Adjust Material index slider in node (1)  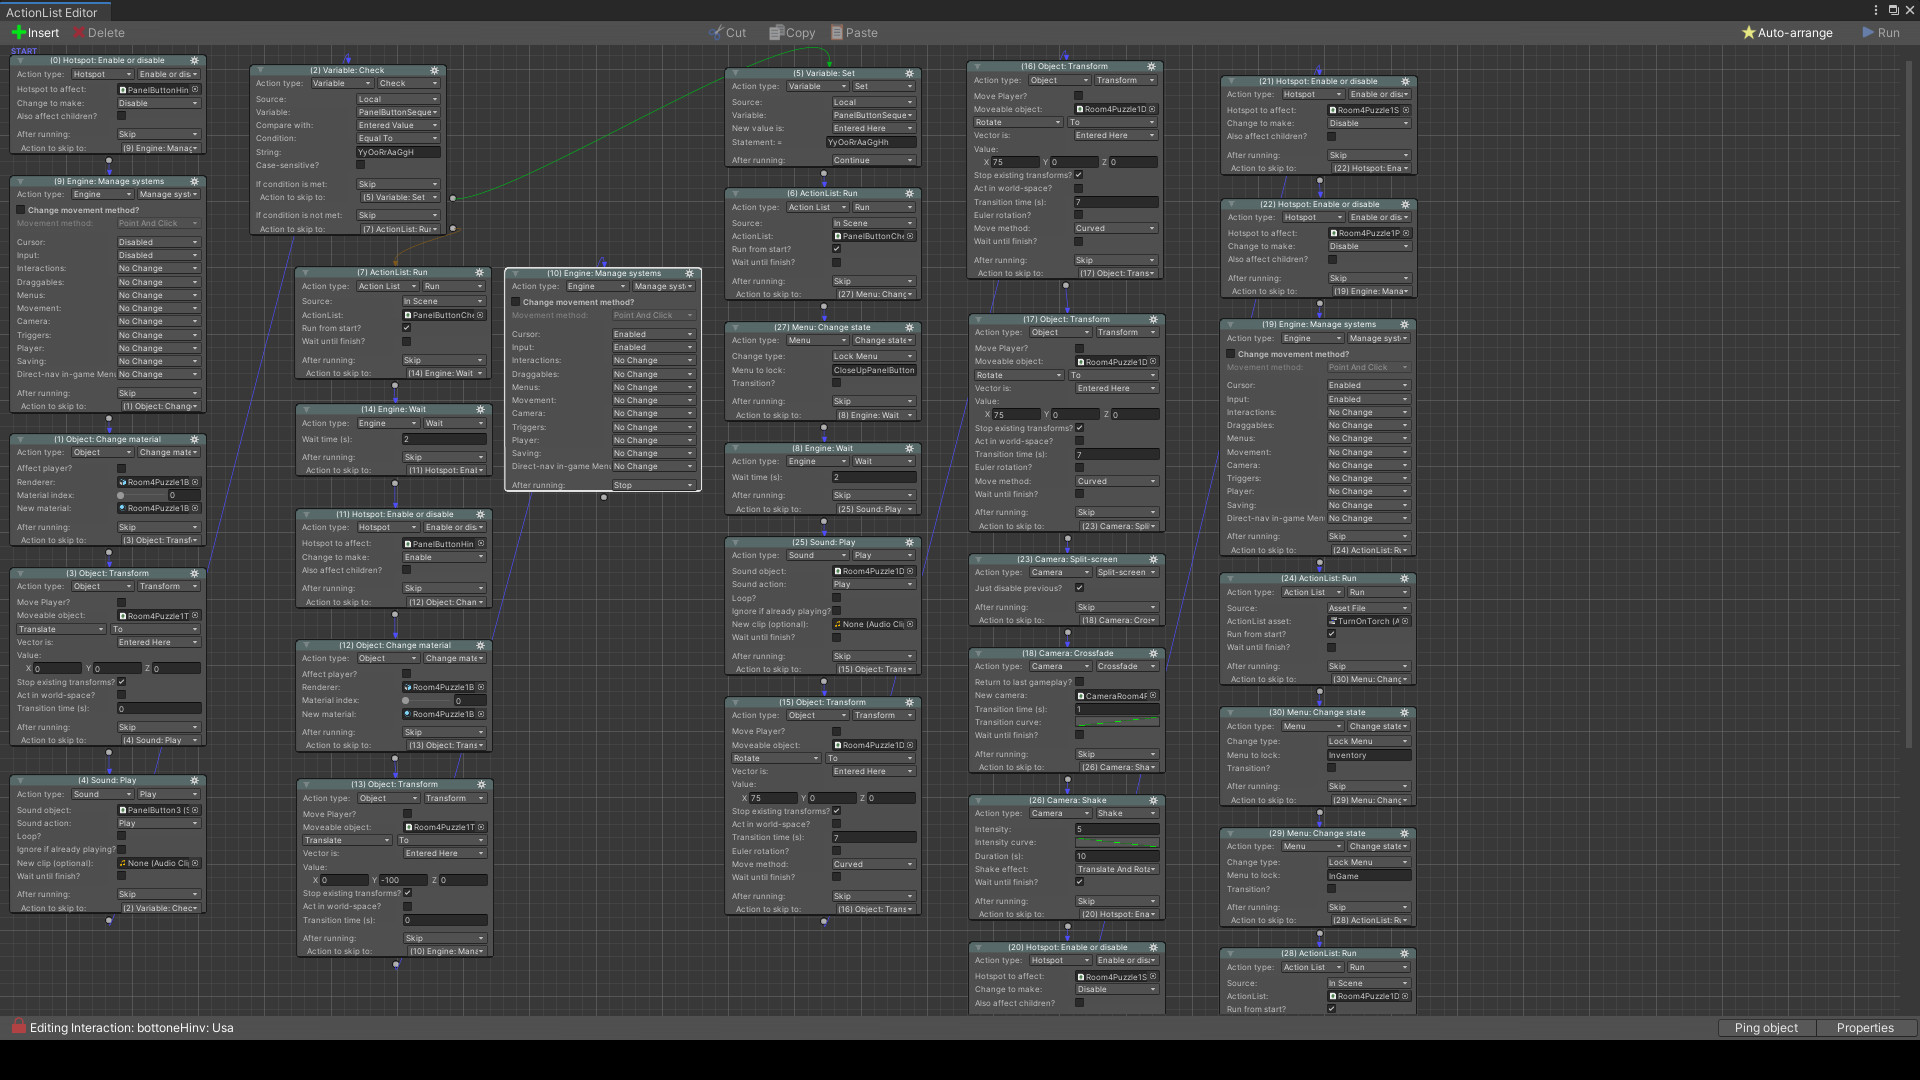(x=140, y=495)
